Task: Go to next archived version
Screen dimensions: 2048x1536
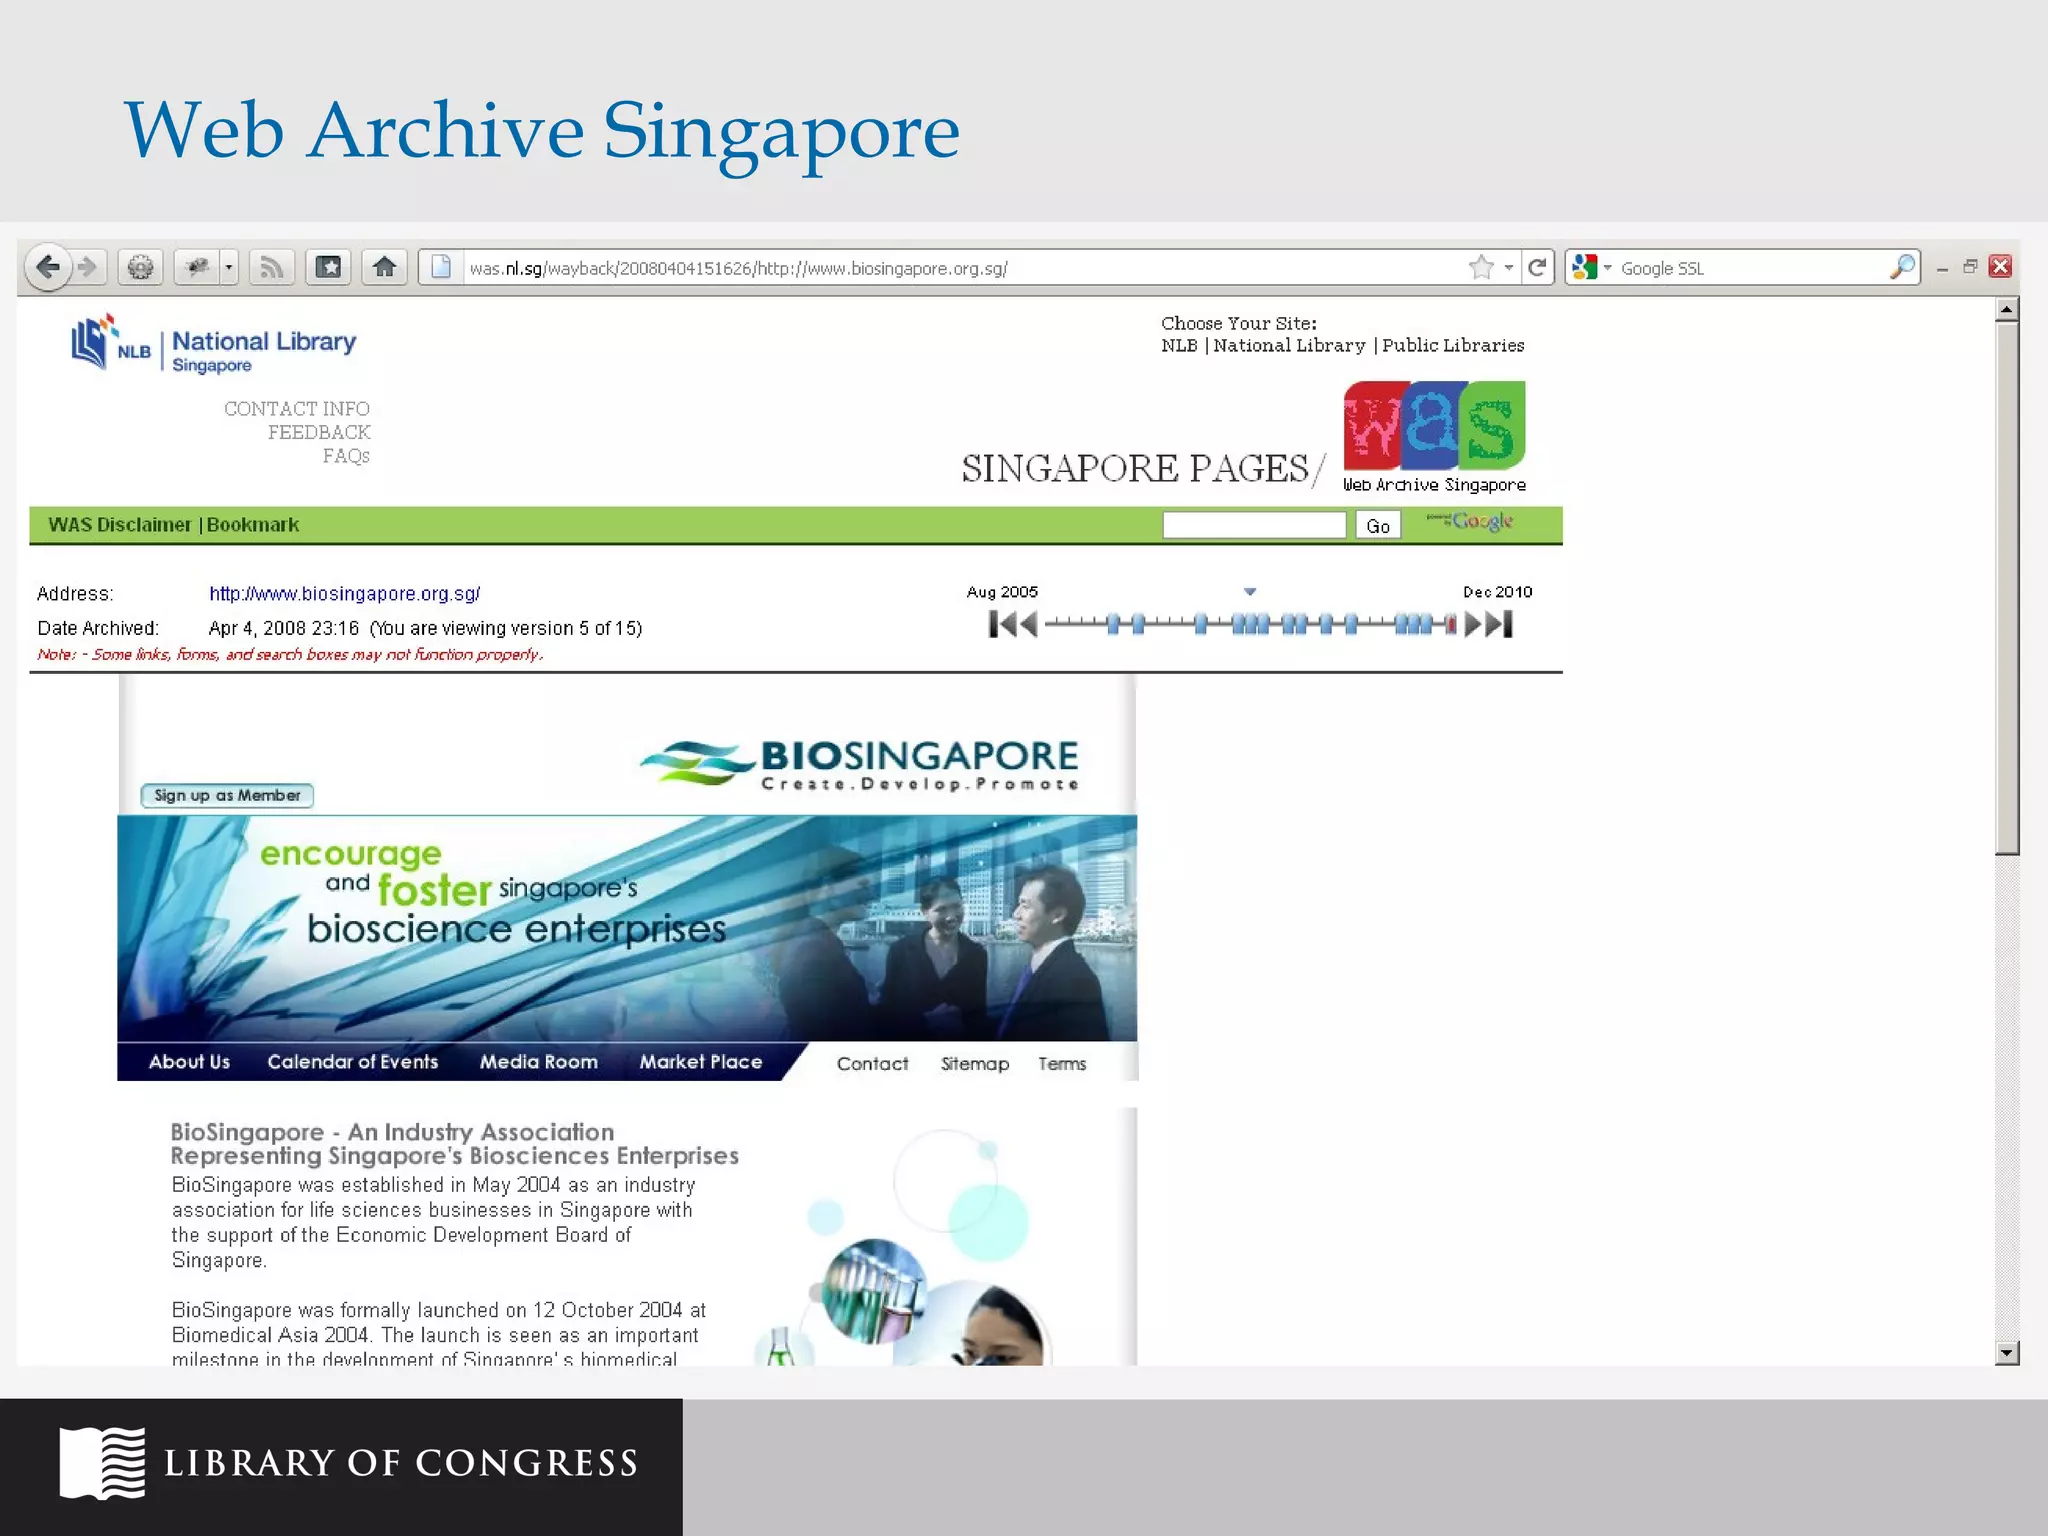Action: click(x=1473, y=625)
